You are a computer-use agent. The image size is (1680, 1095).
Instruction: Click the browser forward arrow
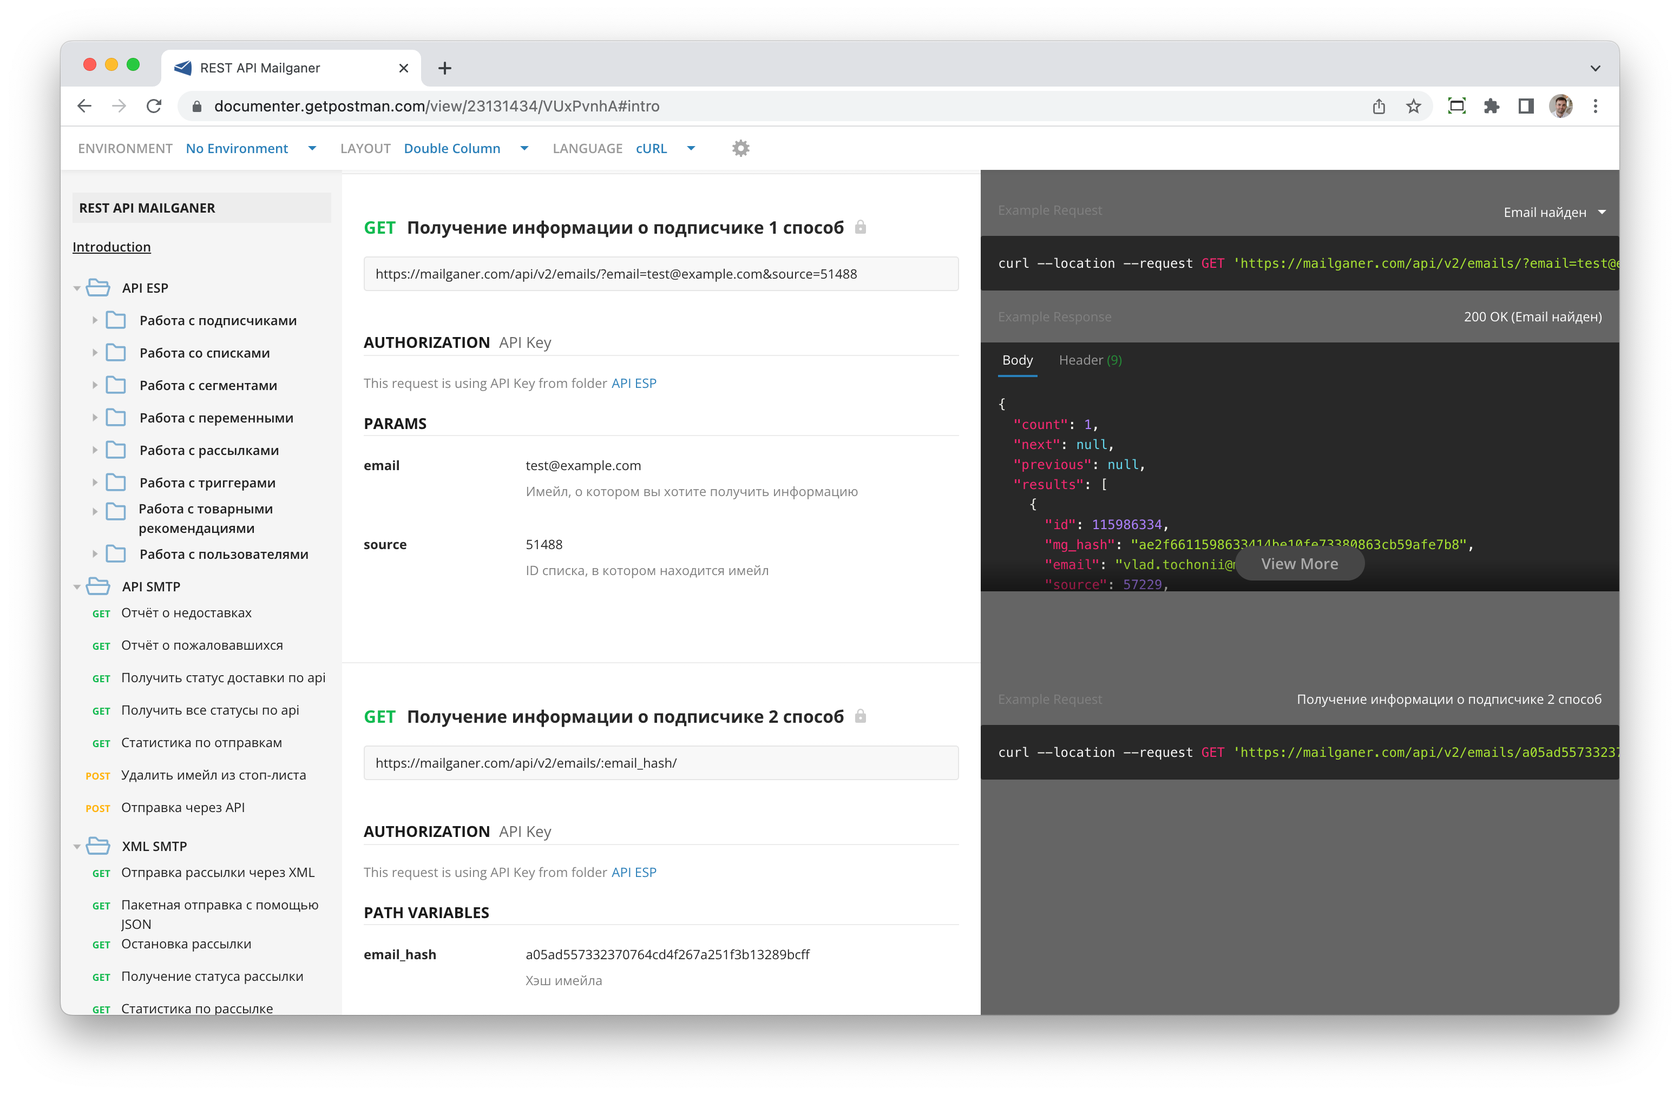(x=119, y=106)
